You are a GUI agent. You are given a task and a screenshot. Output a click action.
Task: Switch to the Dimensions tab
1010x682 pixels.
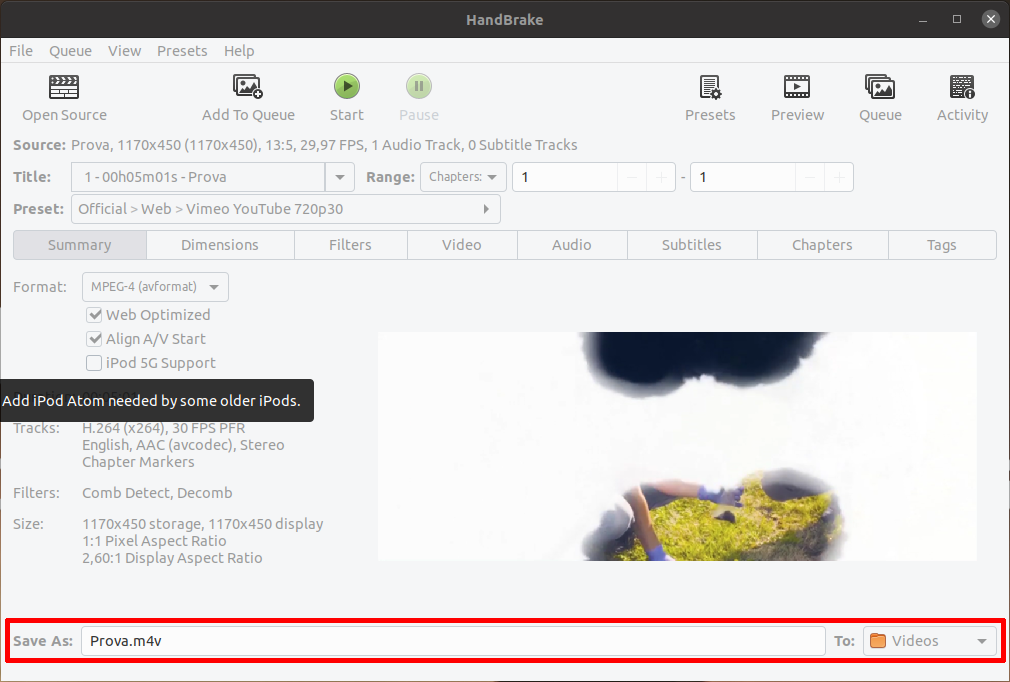pyautogui.click(x=220, y=245)
